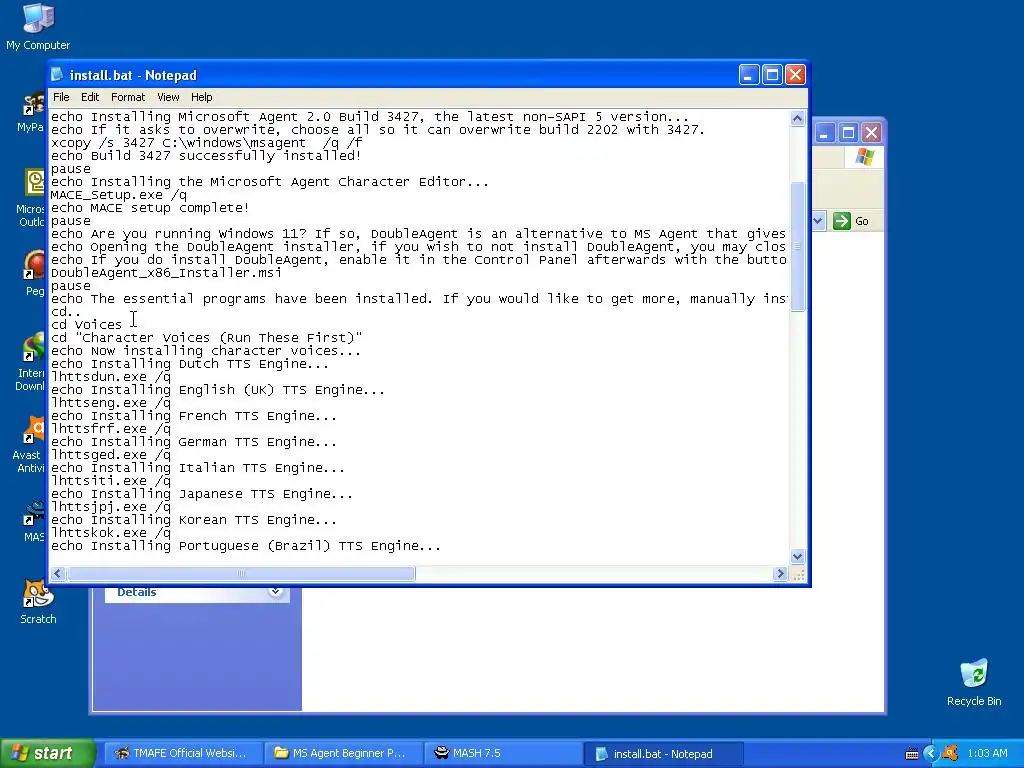This screenshot has height=768, width=1024.
Task: Click the Avast tray icon
Action: pyautogui.click(x=951, y=753)
